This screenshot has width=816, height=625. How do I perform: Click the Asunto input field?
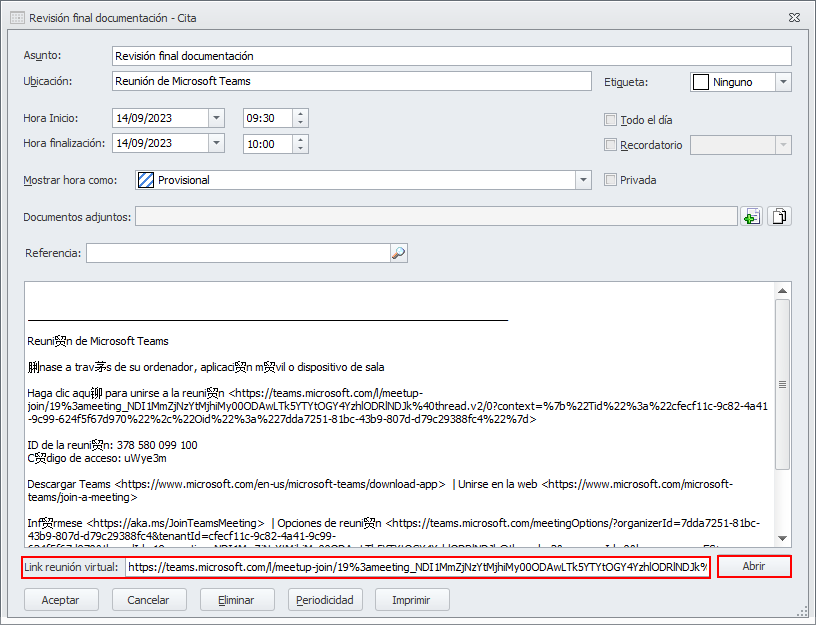[x=452, y=56]
